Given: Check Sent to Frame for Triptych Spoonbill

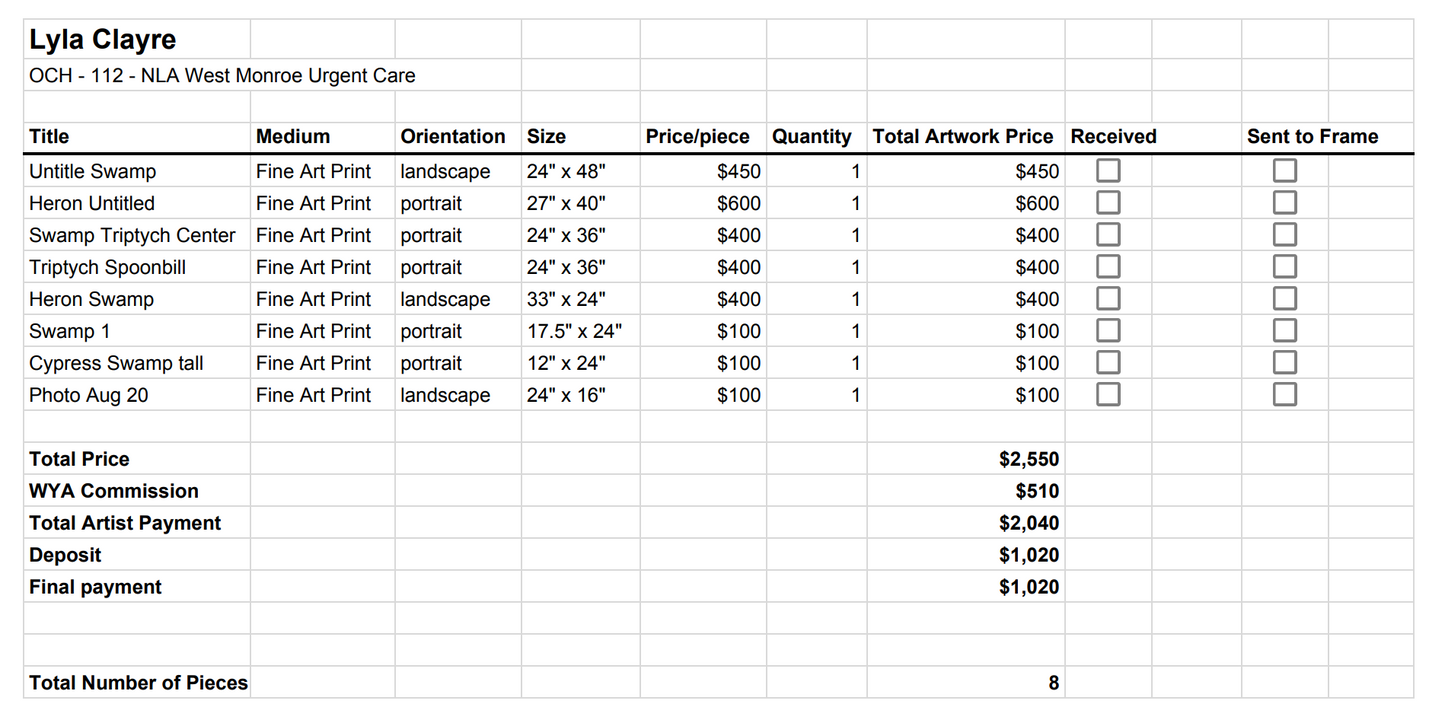Looking at the screenshot, I should [1285, 267].
